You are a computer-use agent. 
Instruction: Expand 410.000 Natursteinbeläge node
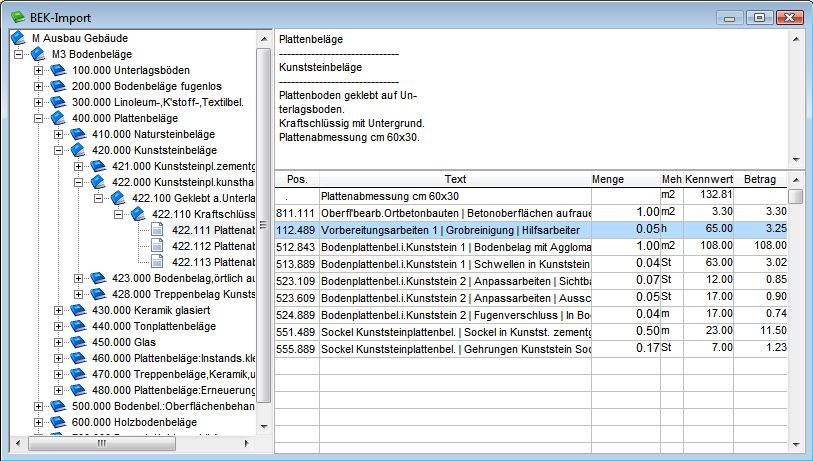click(59, 134)
